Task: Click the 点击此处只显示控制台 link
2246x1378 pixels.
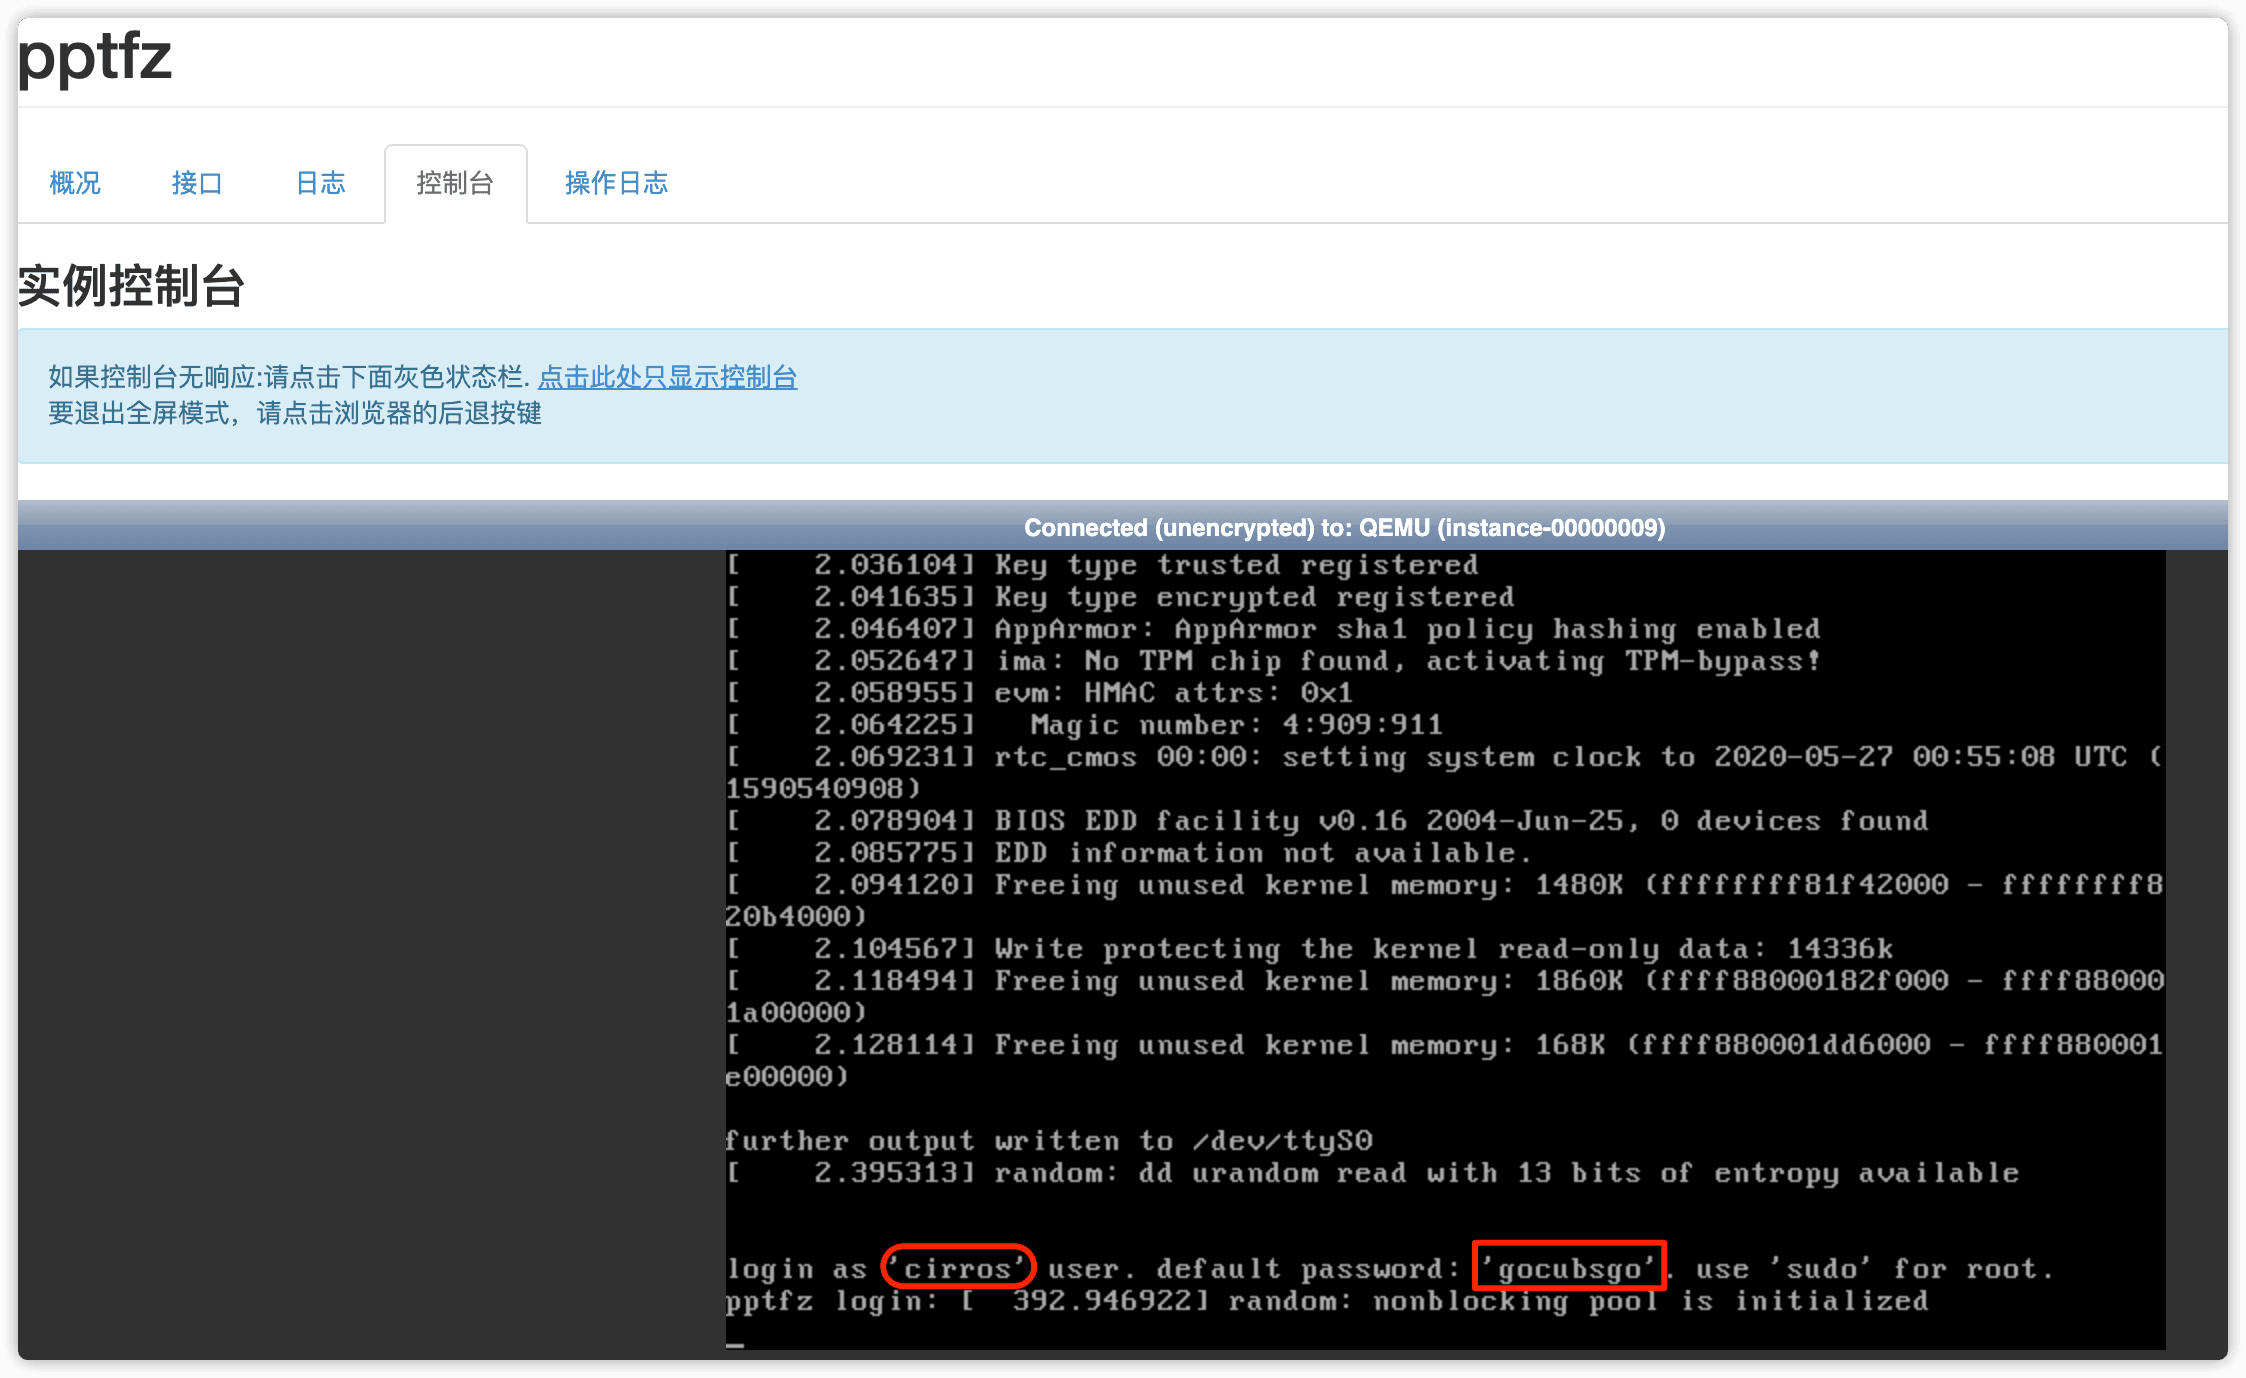Action: point(667,377)
